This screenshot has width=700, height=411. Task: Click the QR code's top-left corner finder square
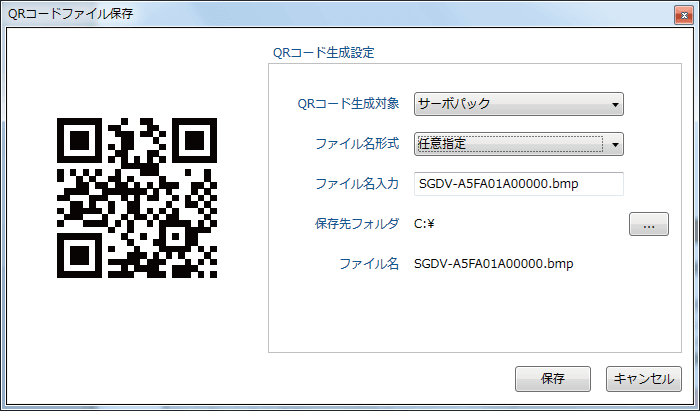pyautogui.click(x=77, y=138)
